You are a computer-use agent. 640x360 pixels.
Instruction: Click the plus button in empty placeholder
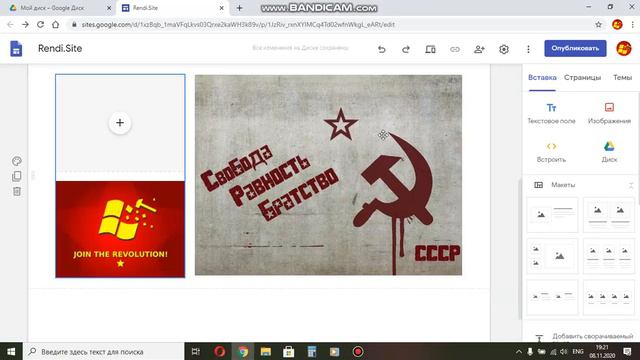120,123
